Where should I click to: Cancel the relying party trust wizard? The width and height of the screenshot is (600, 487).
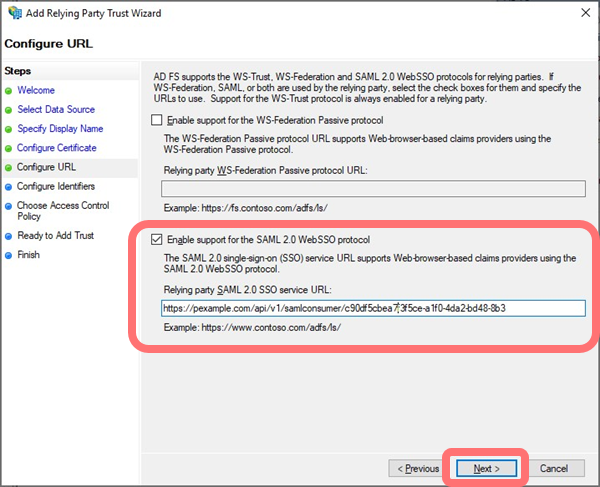click(x=554, y=468)
